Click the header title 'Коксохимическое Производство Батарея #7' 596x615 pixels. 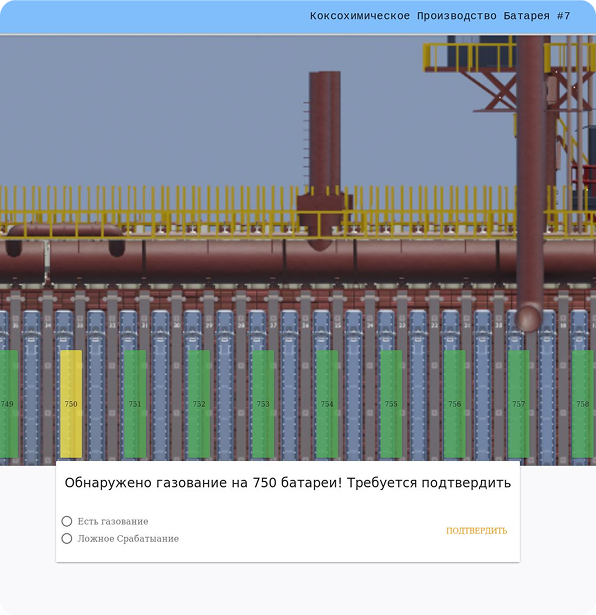(440, 16)
